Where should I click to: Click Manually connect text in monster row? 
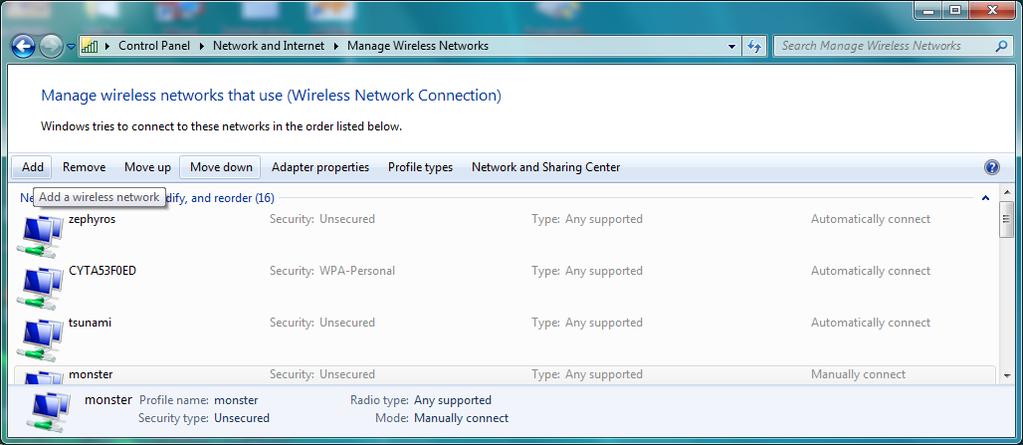click(x=858, y=375)
